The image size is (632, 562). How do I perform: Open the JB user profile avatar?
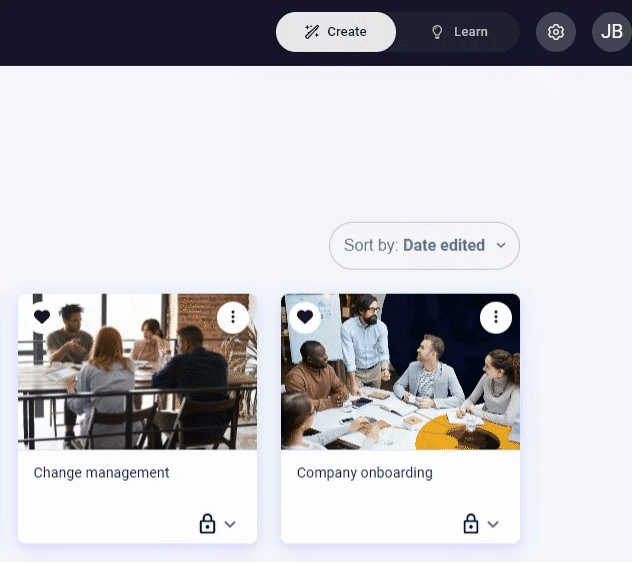[x=611, y=32]
